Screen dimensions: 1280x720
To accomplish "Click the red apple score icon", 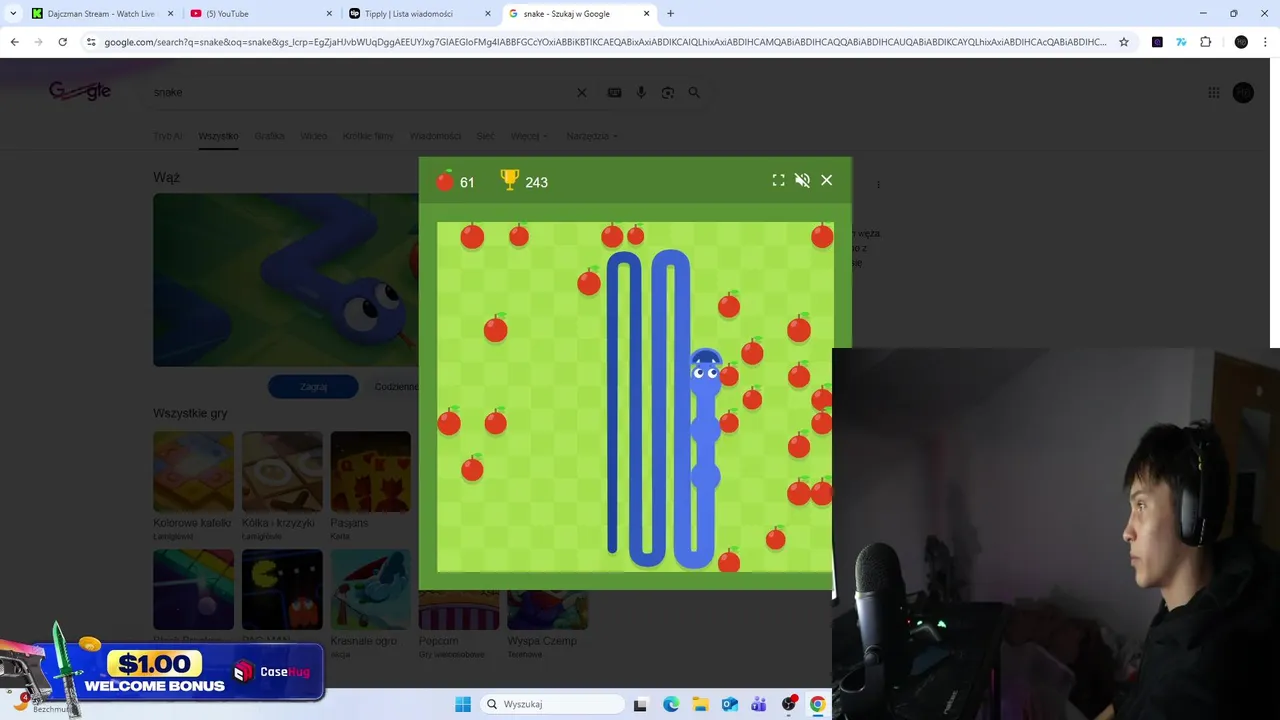I will 445,181.
